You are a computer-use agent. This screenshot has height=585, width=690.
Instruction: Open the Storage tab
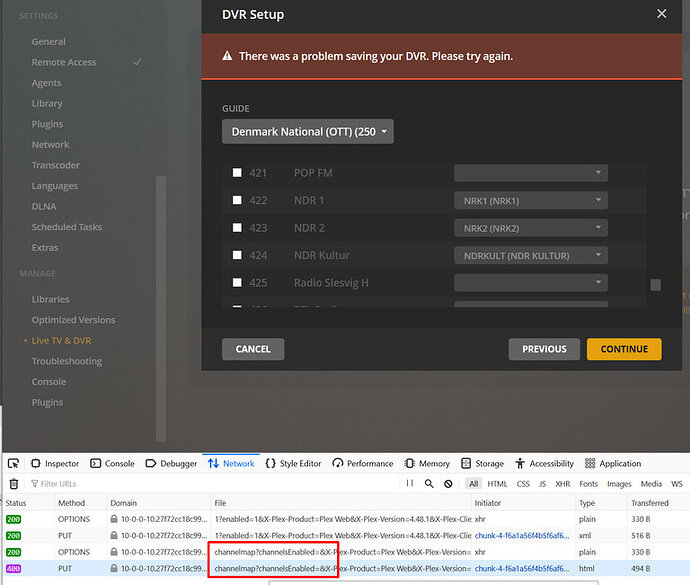point(482,464)
